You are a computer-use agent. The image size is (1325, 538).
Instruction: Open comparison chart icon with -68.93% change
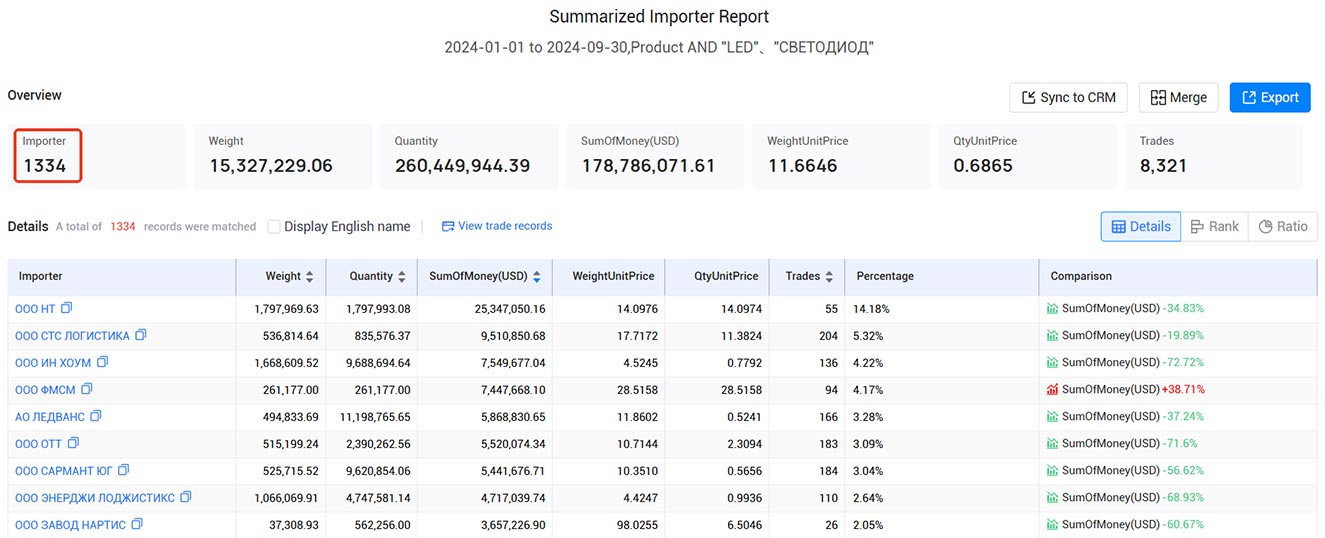point(1053,498)
